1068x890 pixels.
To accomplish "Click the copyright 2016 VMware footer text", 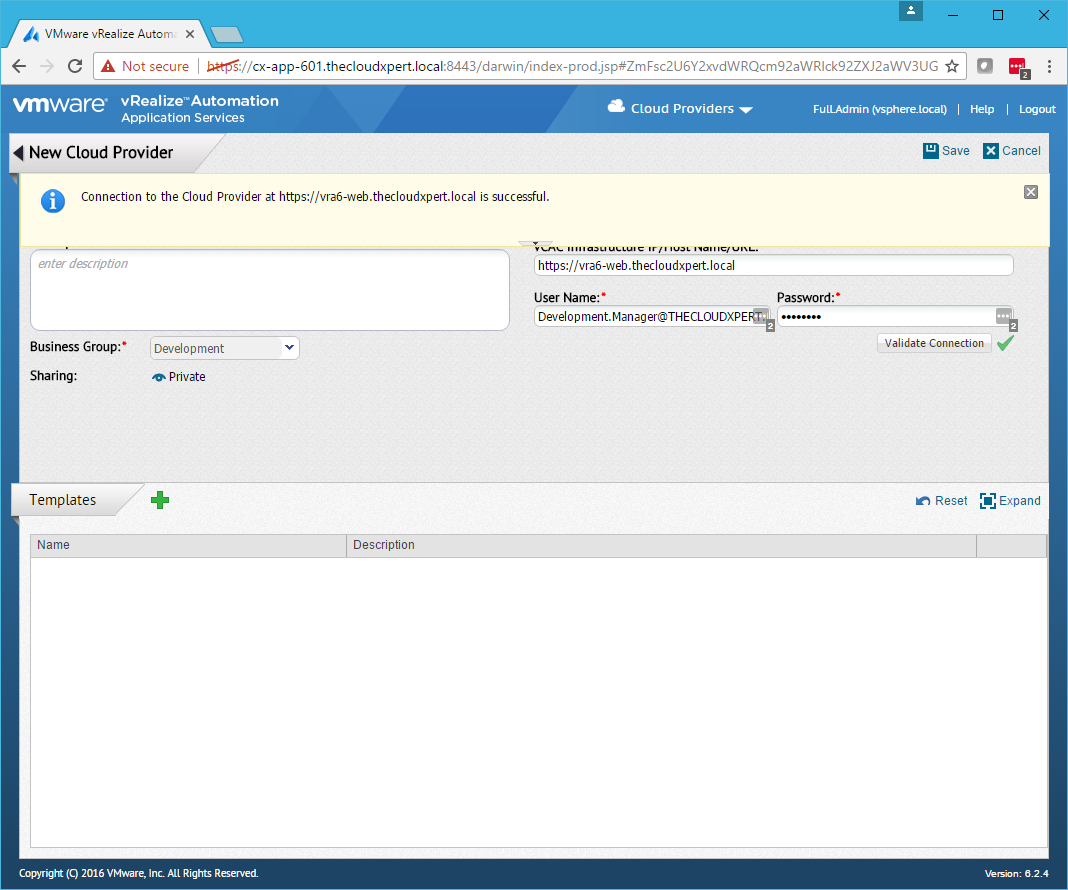I will tap(138, 874).
